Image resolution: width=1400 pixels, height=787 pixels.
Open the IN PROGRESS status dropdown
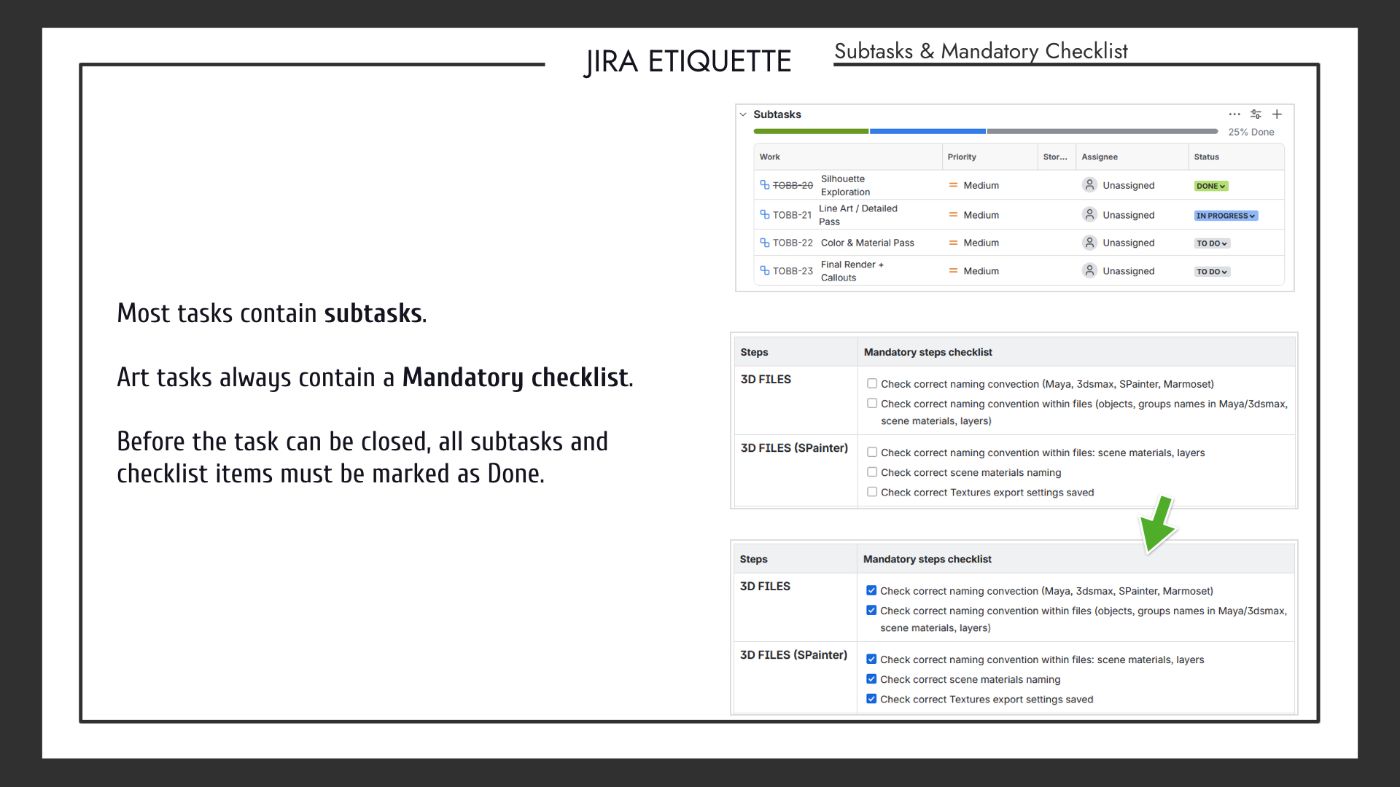click(x=1225, y=216)
